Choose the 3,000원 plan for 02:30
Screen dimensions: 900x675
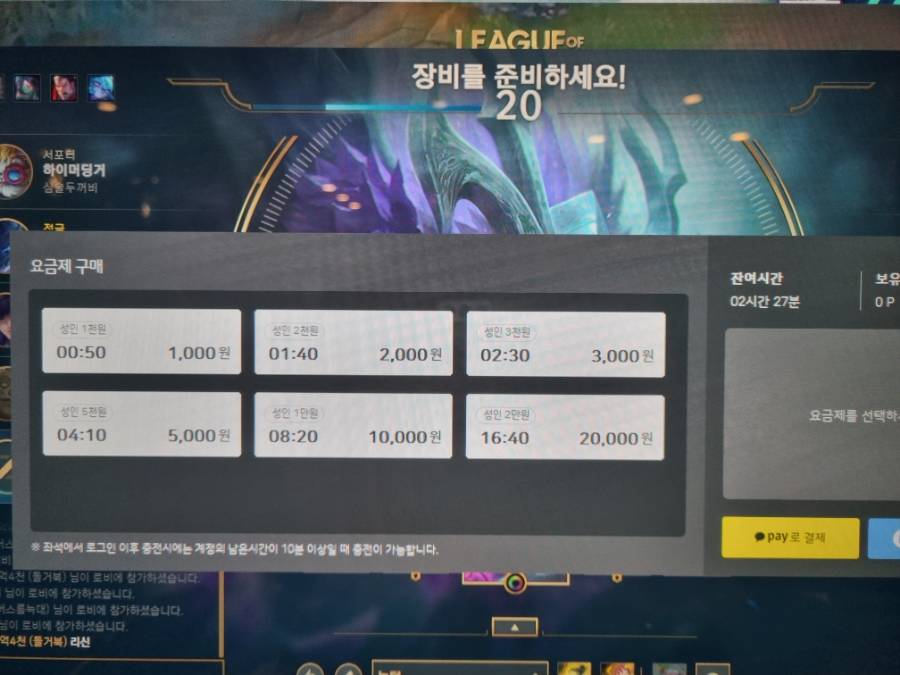click(x=566, y=344)
